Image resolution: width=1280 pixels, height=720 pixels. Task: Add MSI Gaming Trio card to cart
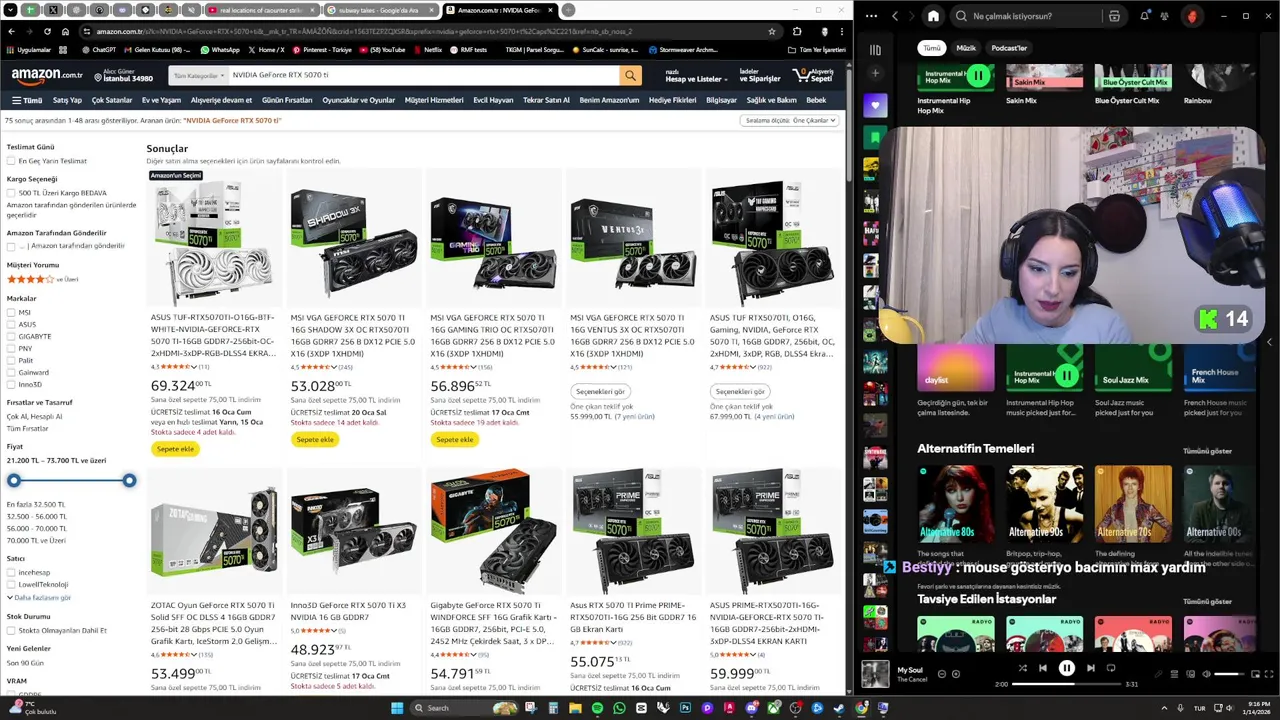point(454,439)
